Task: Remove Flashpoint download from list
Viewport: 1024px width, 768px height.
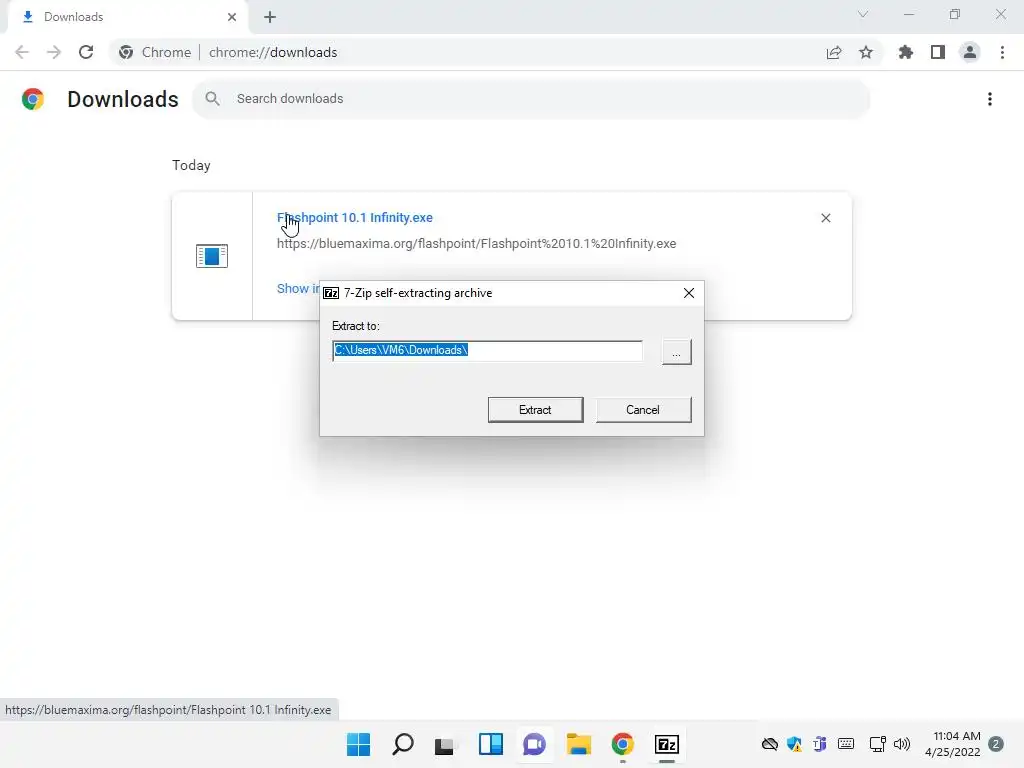Action: [x=825, y=218]
